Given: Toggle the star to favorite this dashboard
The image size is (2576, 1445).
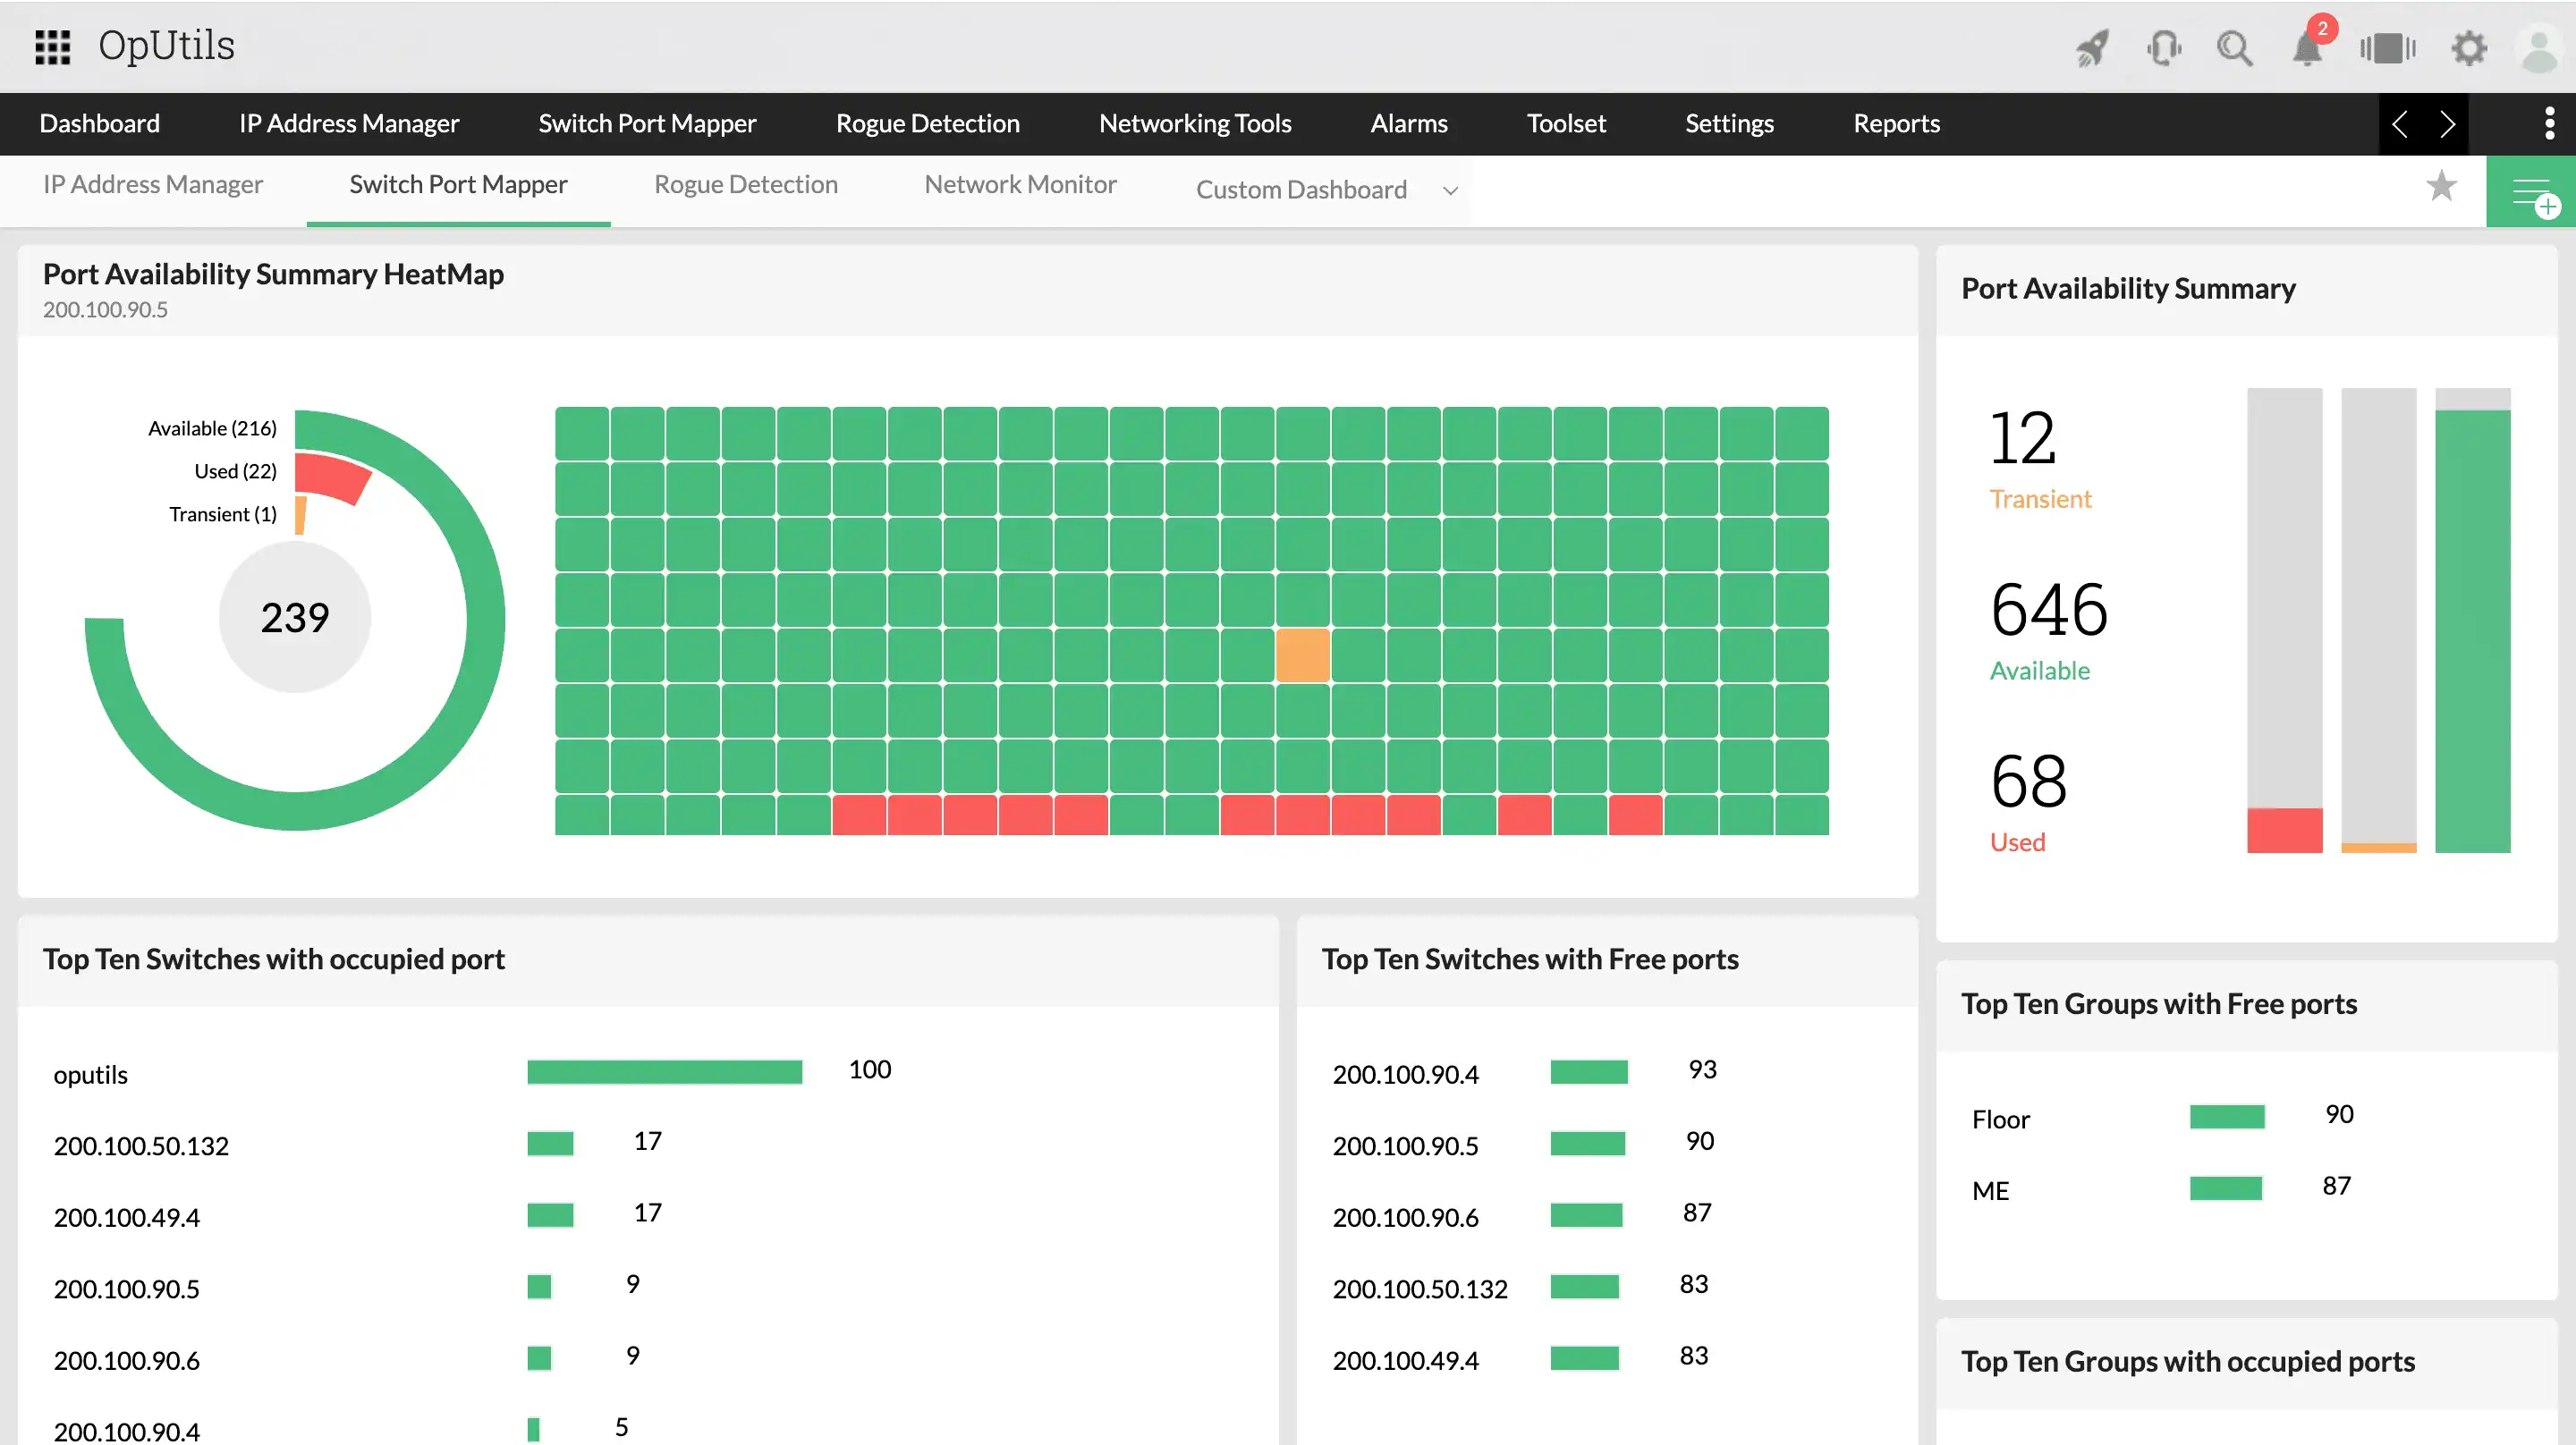Looking at the screenshot, I should click(2443, 186).
